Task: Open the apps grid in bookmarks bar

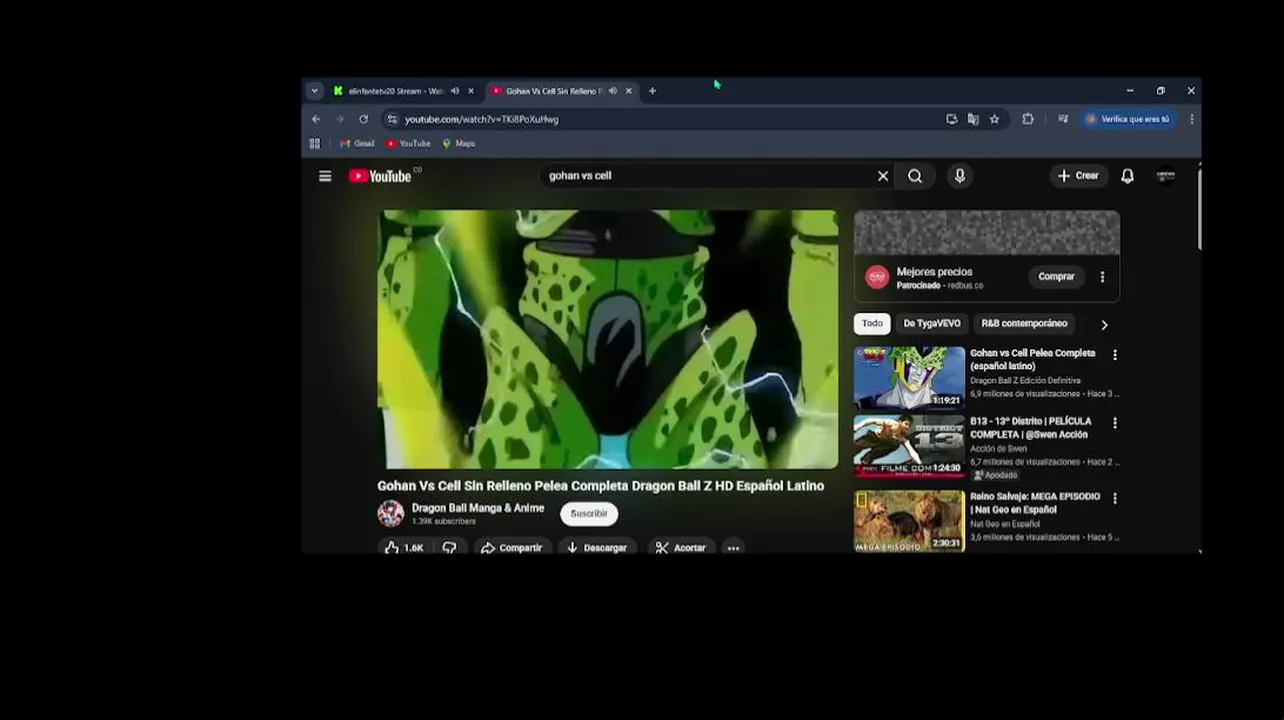Action: (x=315, y=144)
